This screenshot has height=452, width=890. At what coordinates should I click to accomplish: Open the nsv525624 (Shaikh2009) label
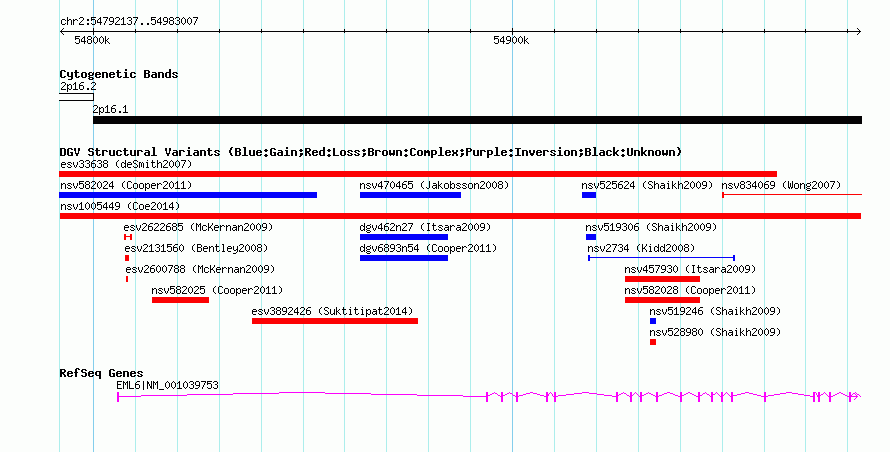click(647, 185)
